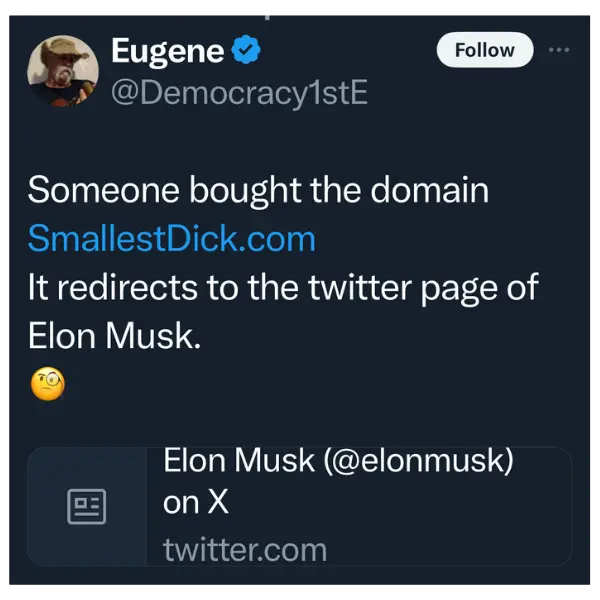Open the three-dot more options menu

tap(561, 50)
